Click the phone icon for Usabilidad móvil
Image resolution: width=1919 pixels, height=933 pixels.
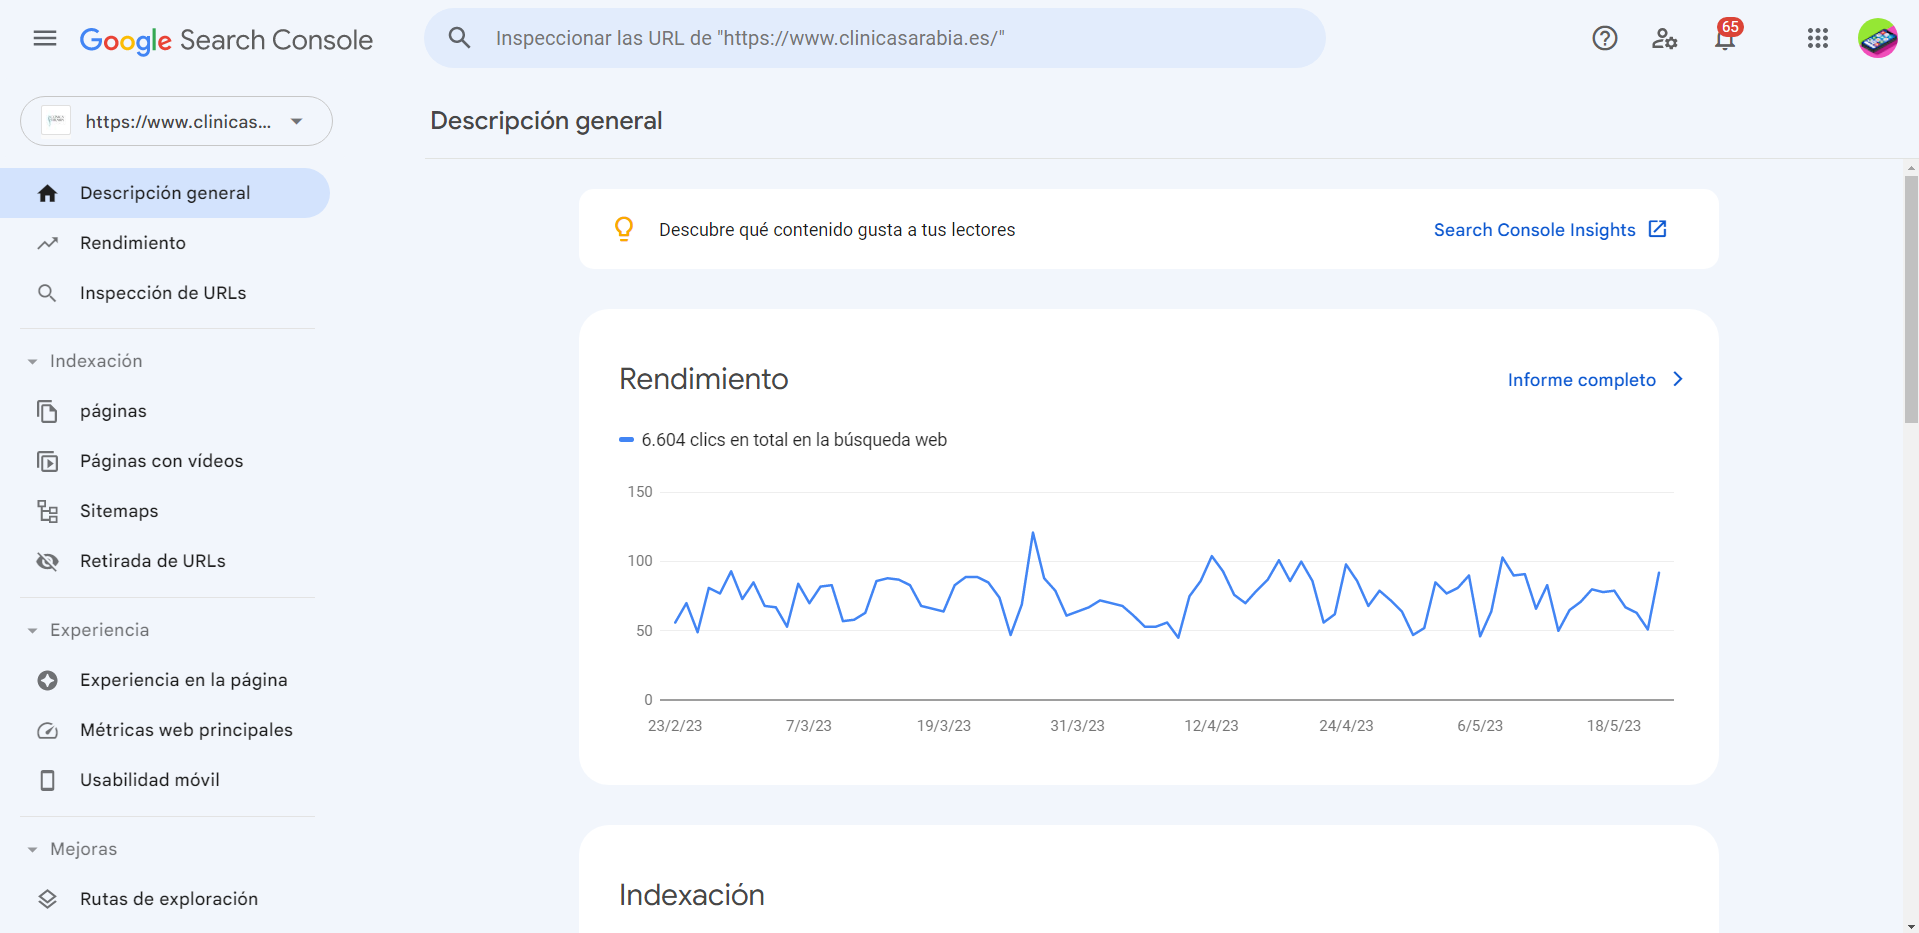click(x=47, y=780)
